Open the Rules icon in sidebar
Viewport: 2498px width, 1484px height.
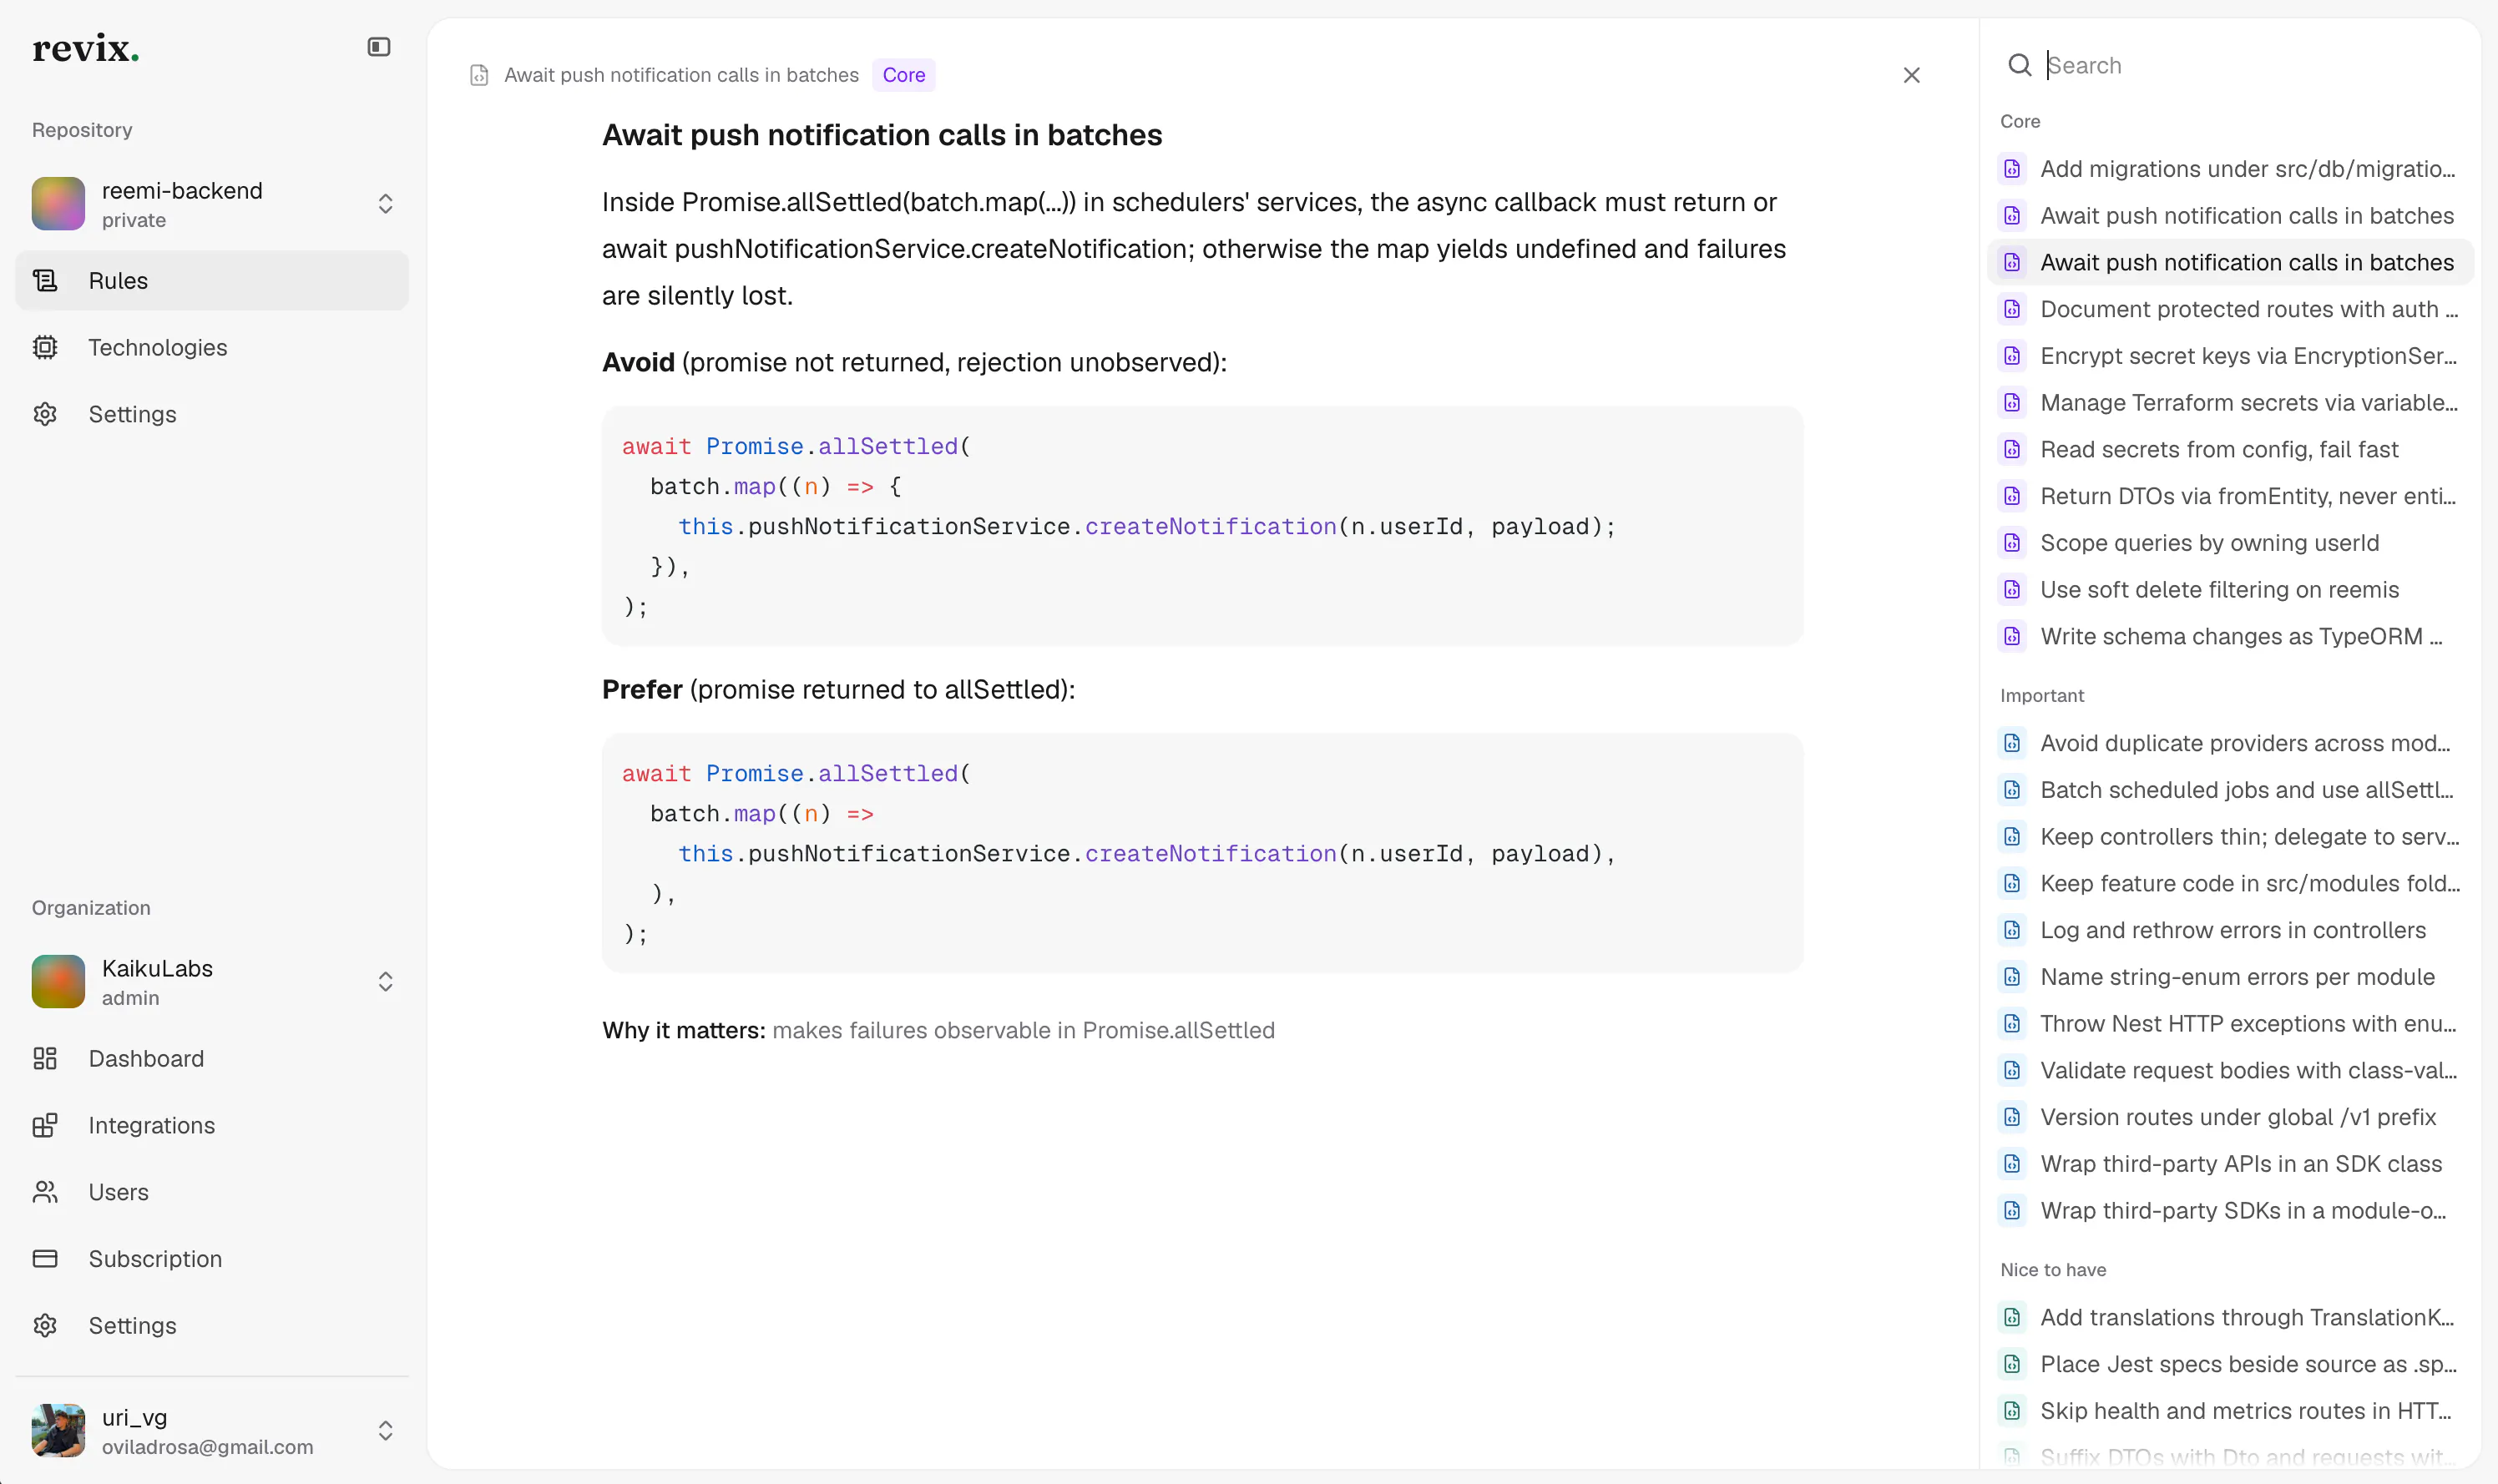(45, 281)
